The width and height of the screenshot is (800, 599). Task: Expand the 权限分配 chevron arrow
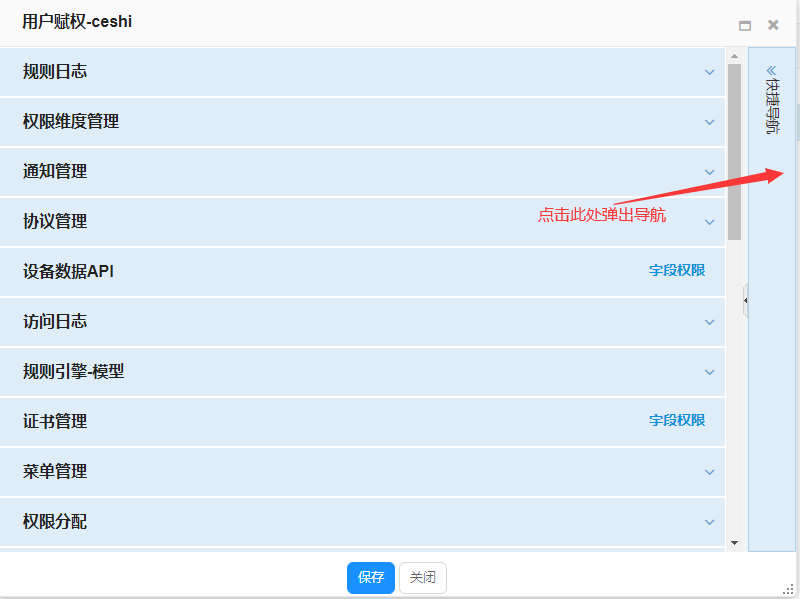(709, 522)
